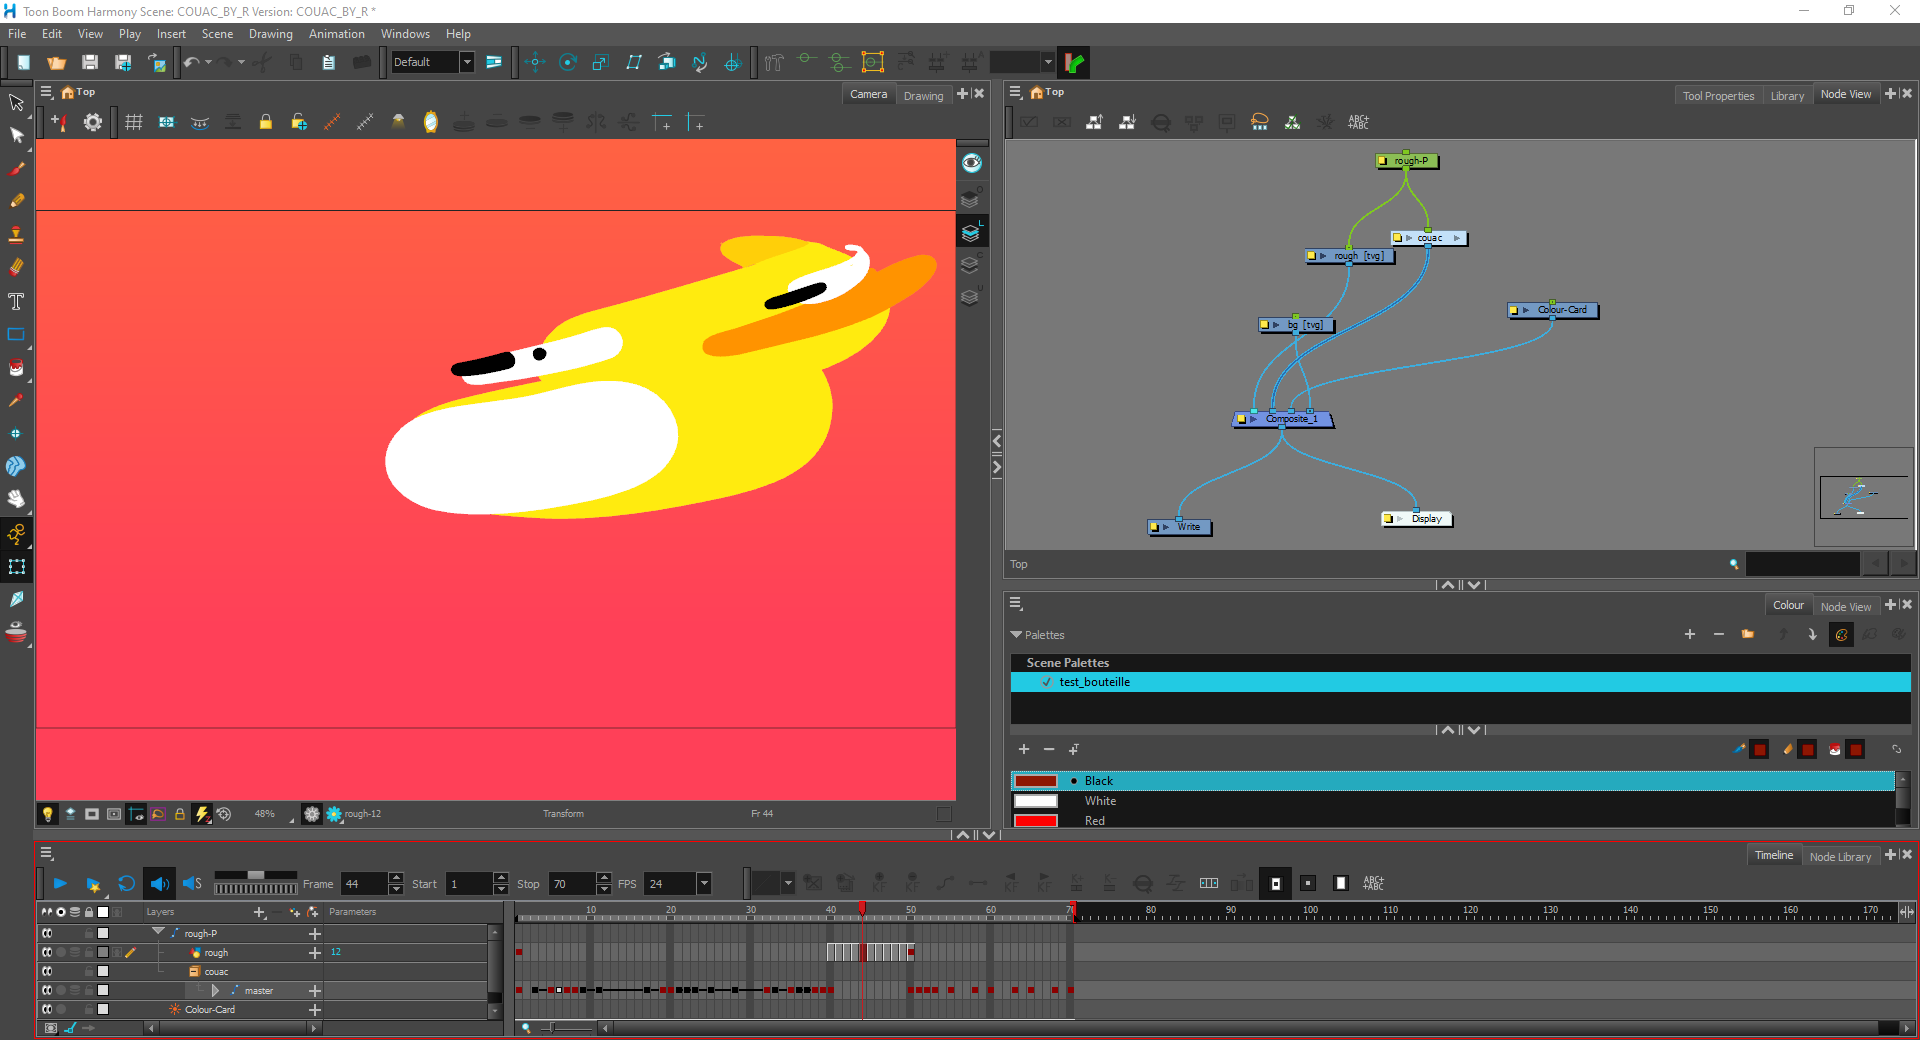Select the Composite_1 node
This screenshot has height=1040, width=1920.
point(1284,419)
